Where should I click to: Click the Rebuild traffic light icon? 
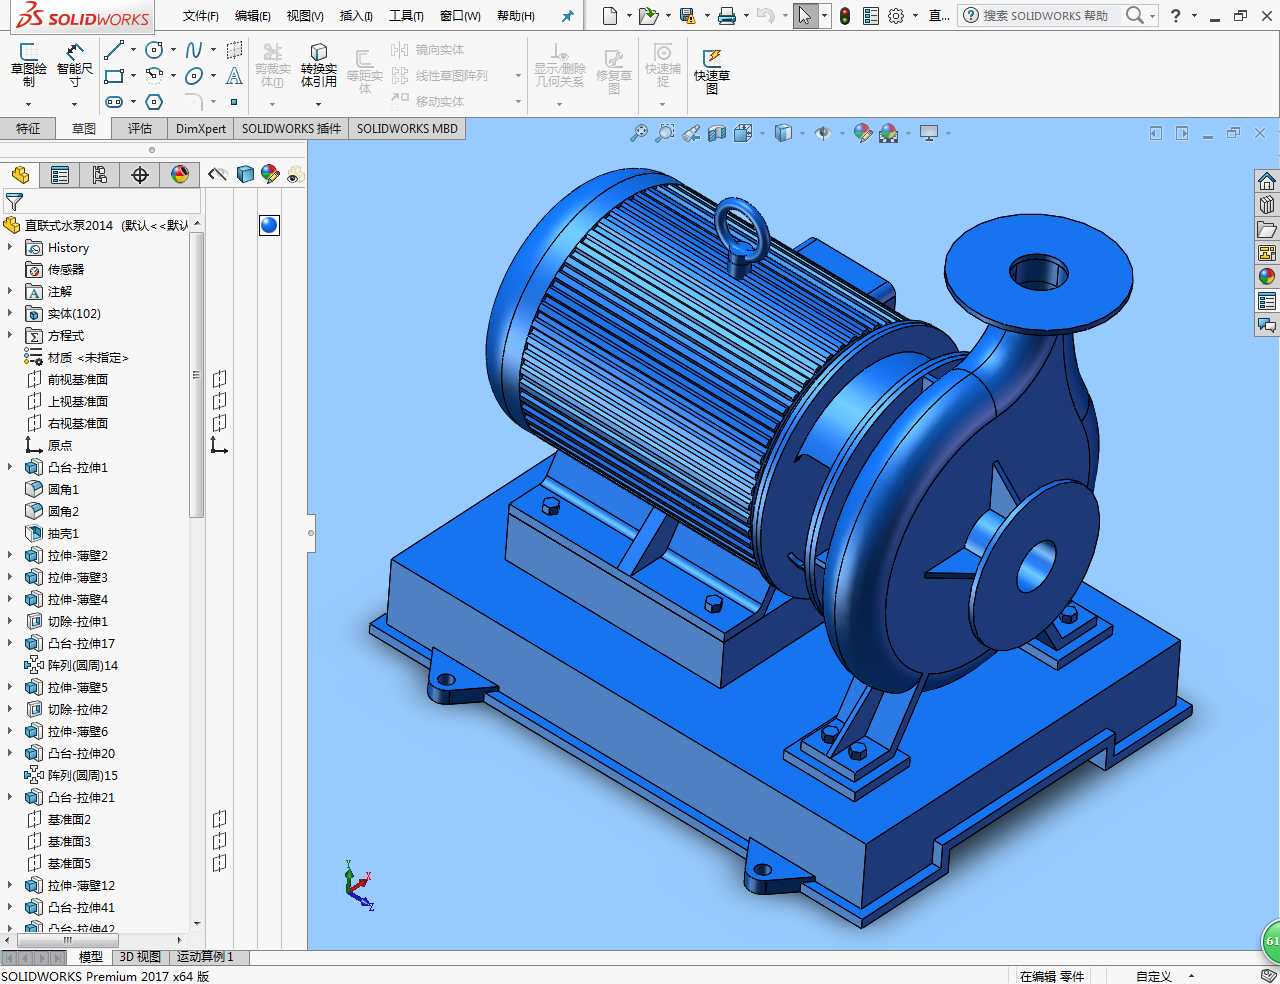point(845,16)
